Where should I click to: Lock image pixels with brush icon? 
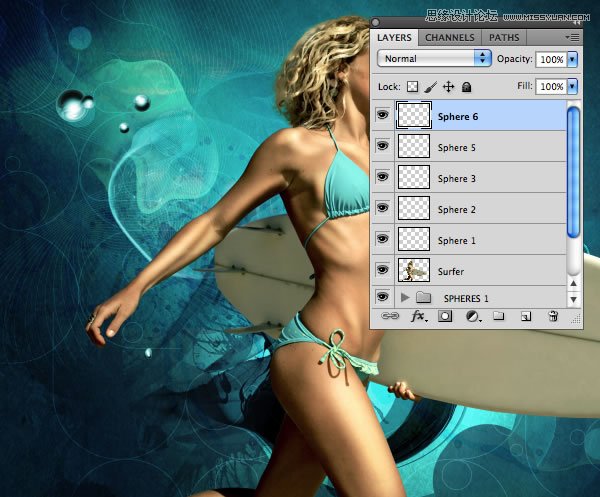coord(430,87)
